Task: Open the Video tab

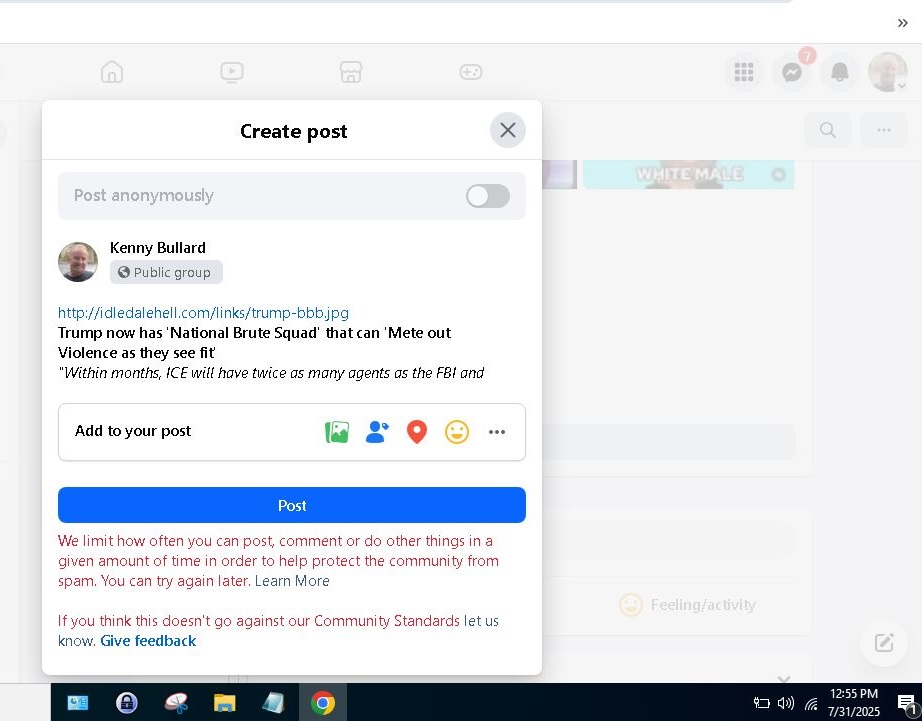Action: [231, 72]
